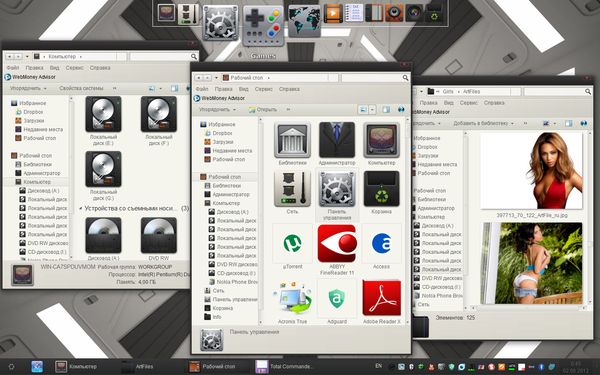This screenshot has height=375, width=600.
Task: Select the woman in red dress thumbnail
Action: [x=532, y=171]
